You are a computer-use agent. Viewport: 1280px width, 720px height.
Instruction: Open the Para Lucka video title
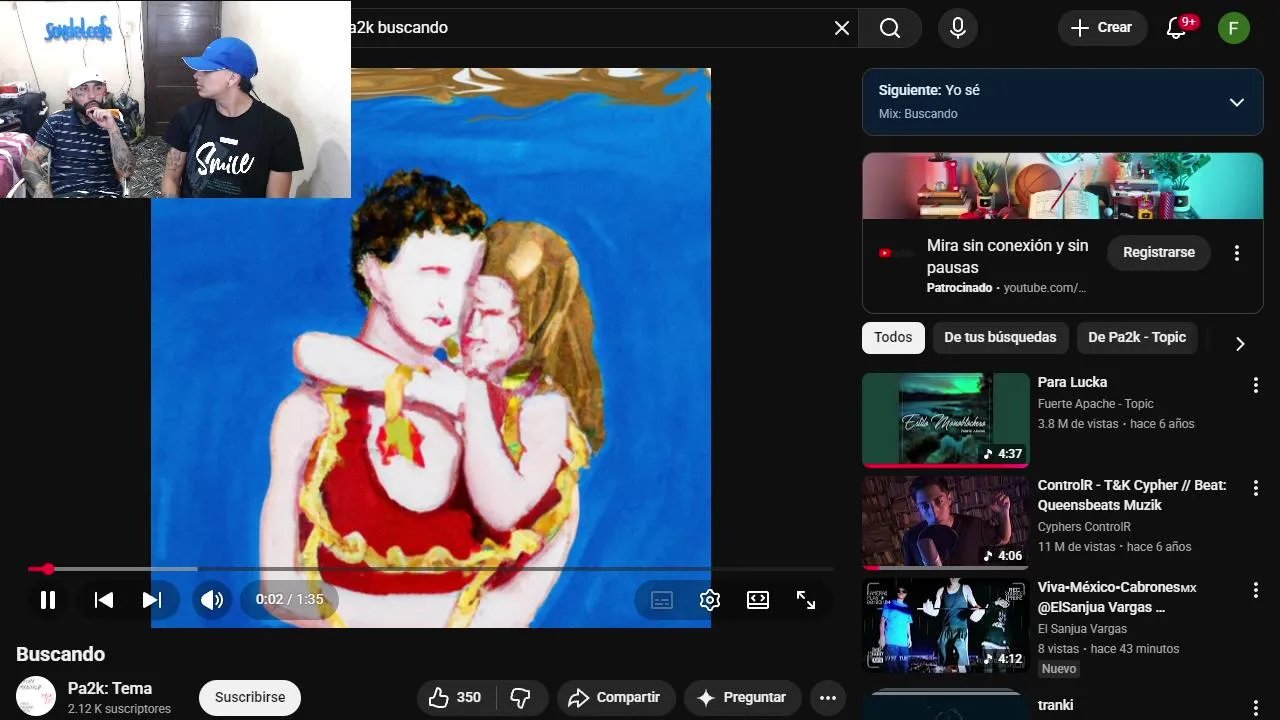pos(1072,382)
